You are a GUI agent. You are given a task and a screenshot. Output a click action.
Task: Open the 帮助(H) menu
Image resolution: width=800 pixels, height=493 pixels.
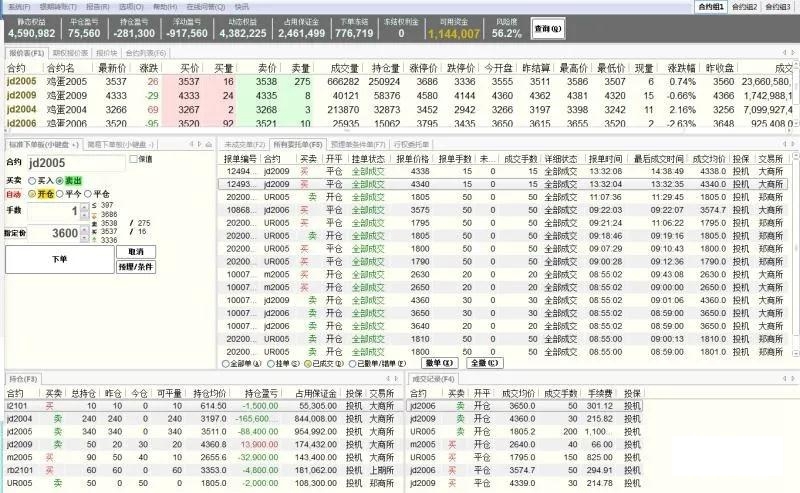coord(165,7)
